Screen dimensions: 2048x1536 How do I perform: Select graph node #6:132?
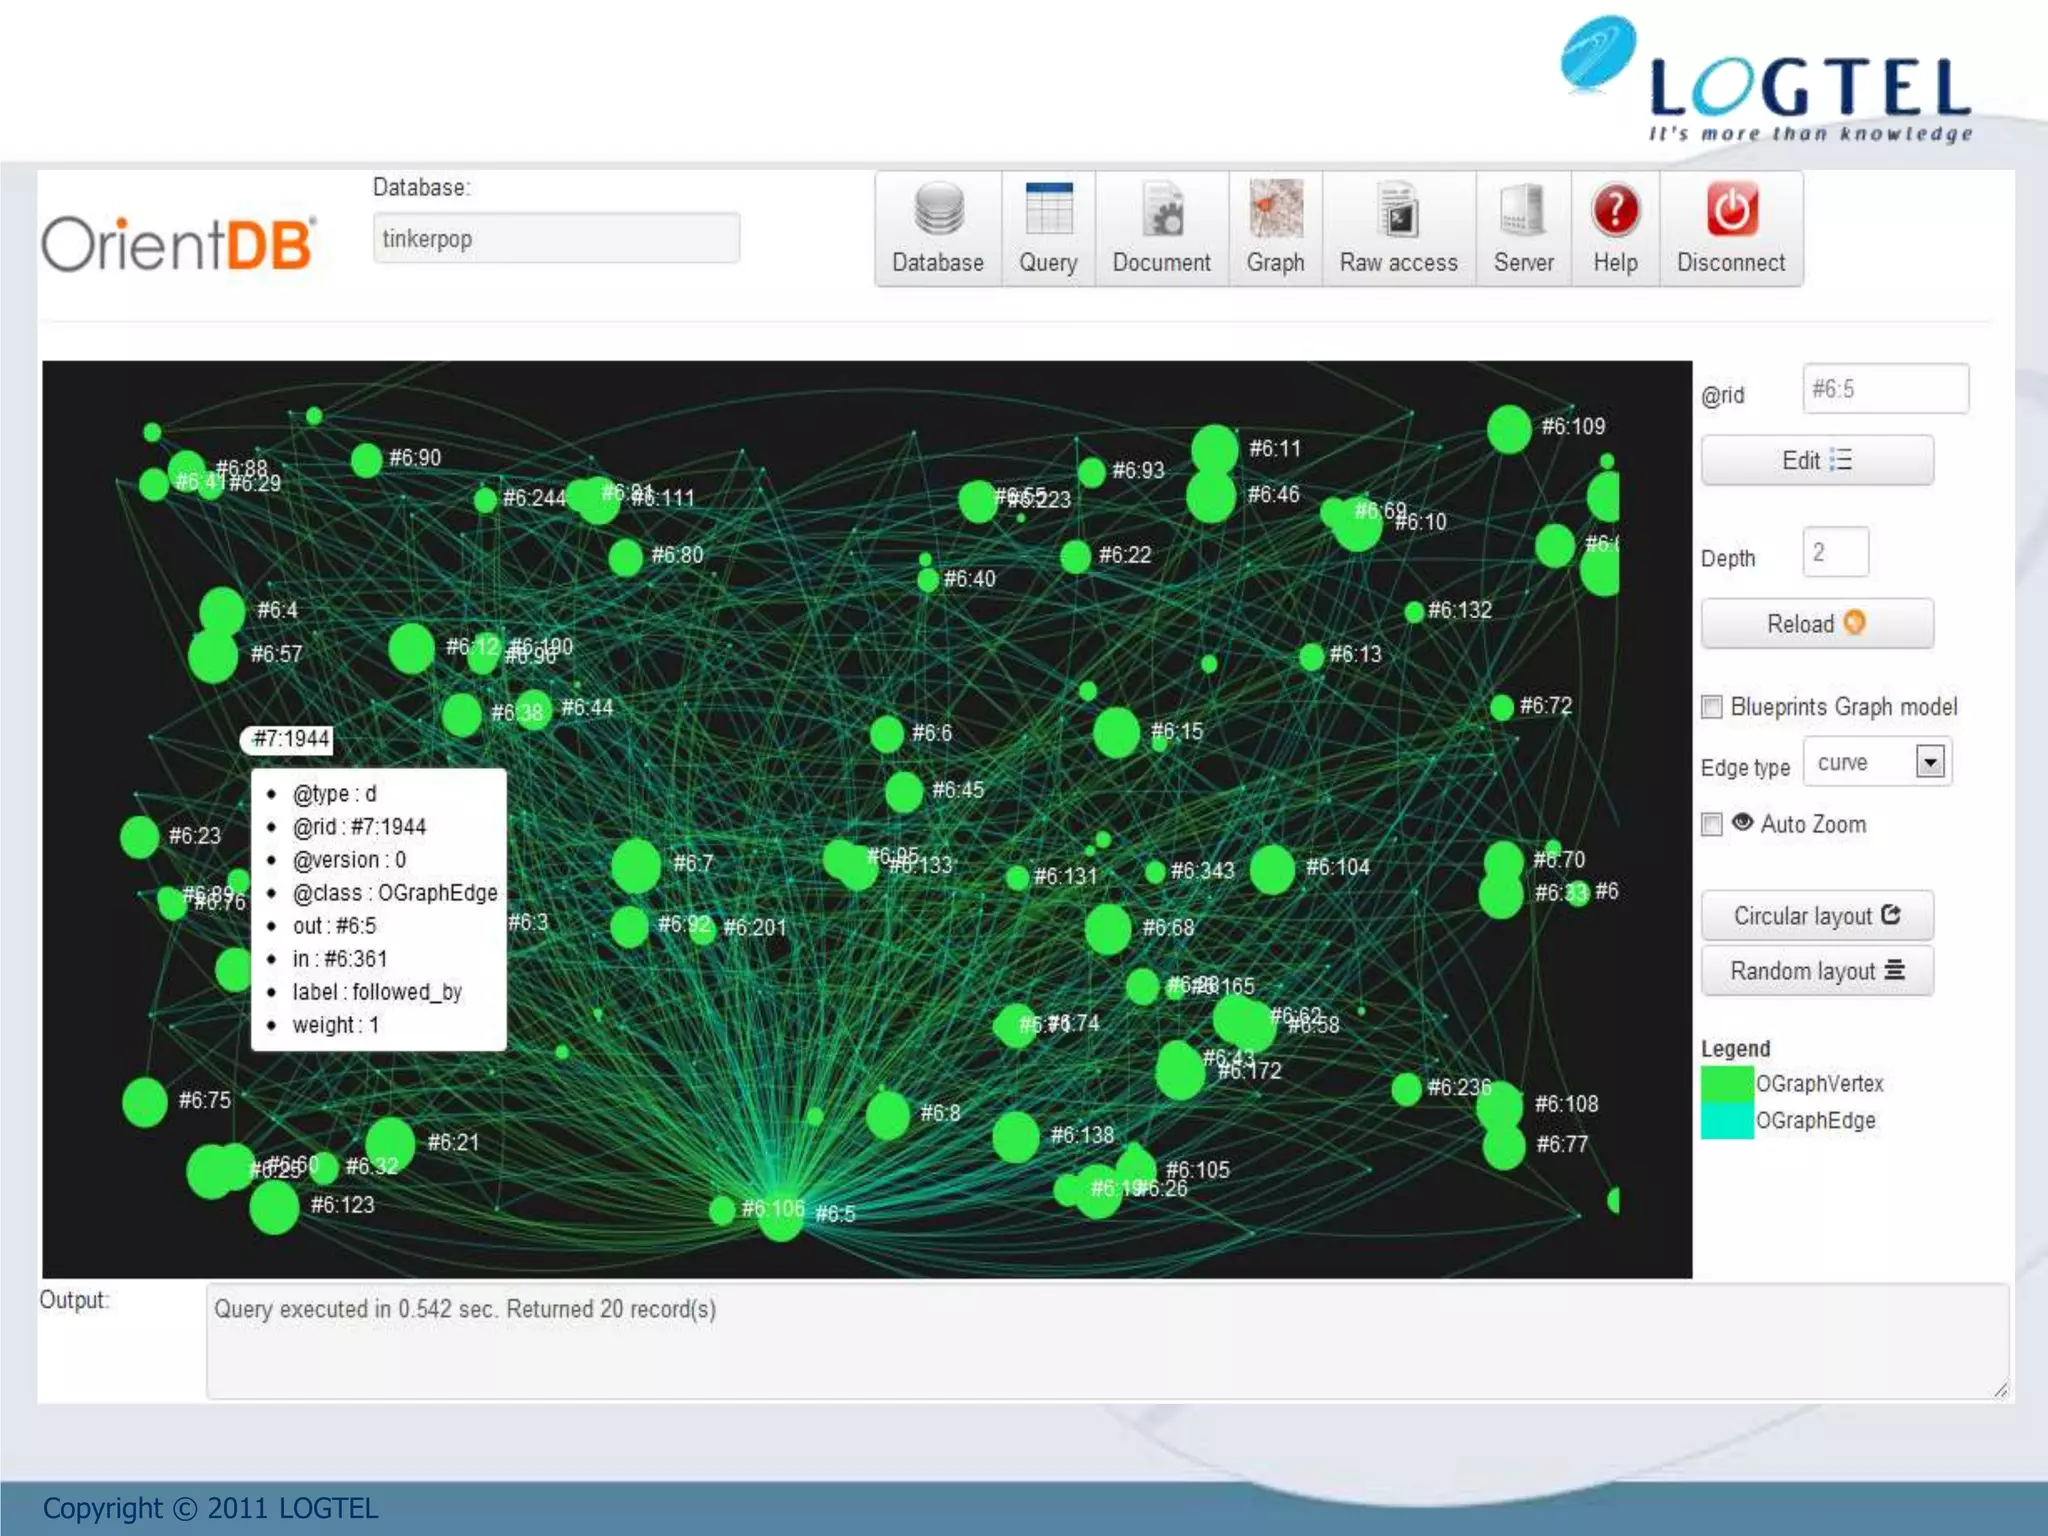(1414, 612)
